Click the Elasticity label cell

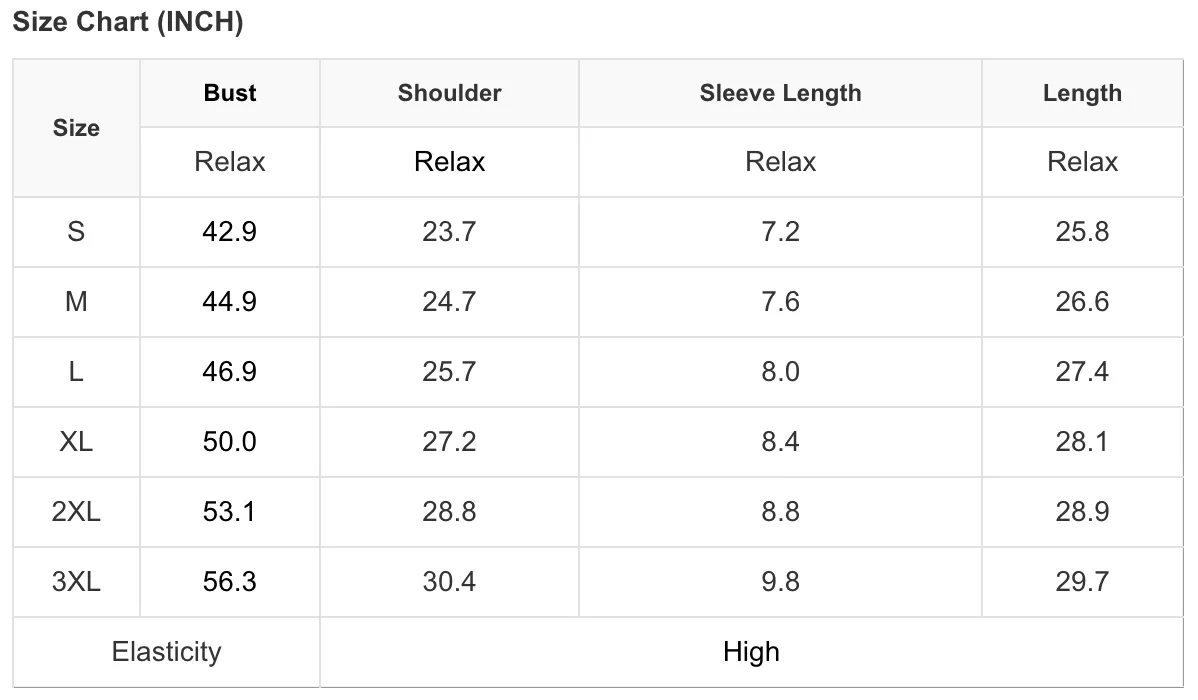pos(166,652)
